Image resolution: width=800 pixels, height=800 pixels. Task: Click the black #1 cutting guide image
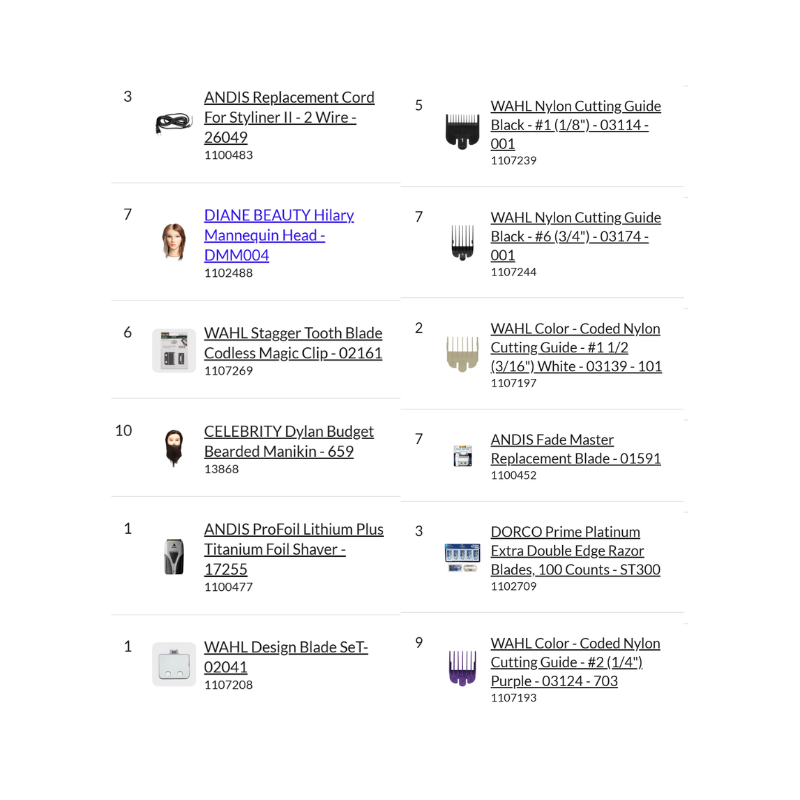click(462, 132)
